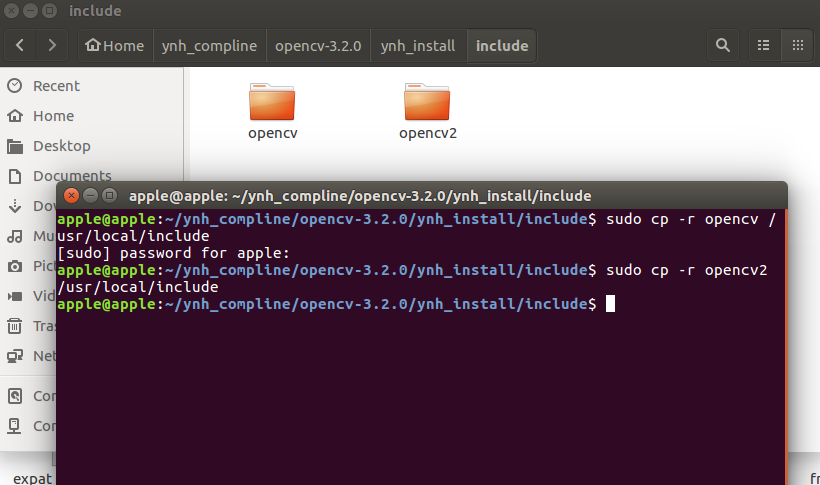Click the Videos icon in sidebar
820x485 pixels.
coord(15,296)
